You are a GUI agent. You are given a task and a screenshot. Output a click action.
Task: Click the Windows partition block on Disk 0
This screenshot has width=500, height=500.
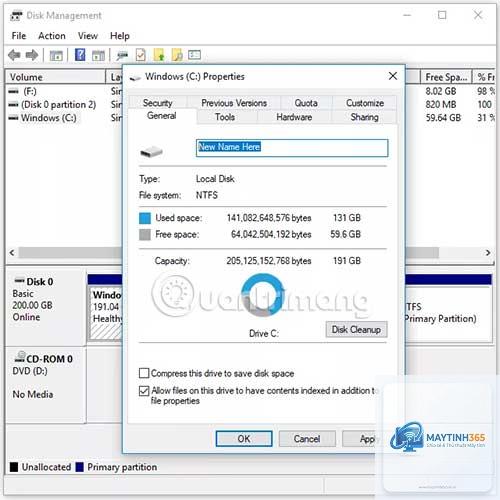pyautogui.click(x=105, y=314)
